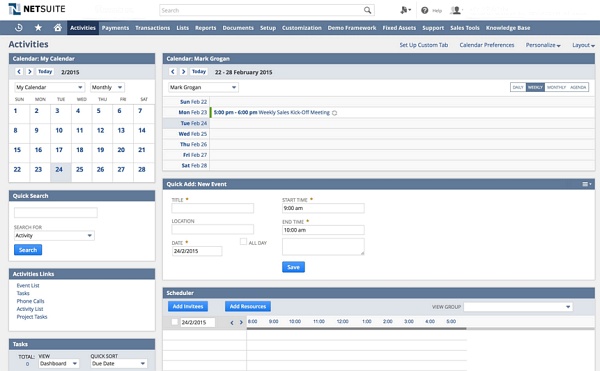This screenshot has height=371, width=600.
Task: Open Set Up Custom Tab link
Action: (x=424, y=45)
